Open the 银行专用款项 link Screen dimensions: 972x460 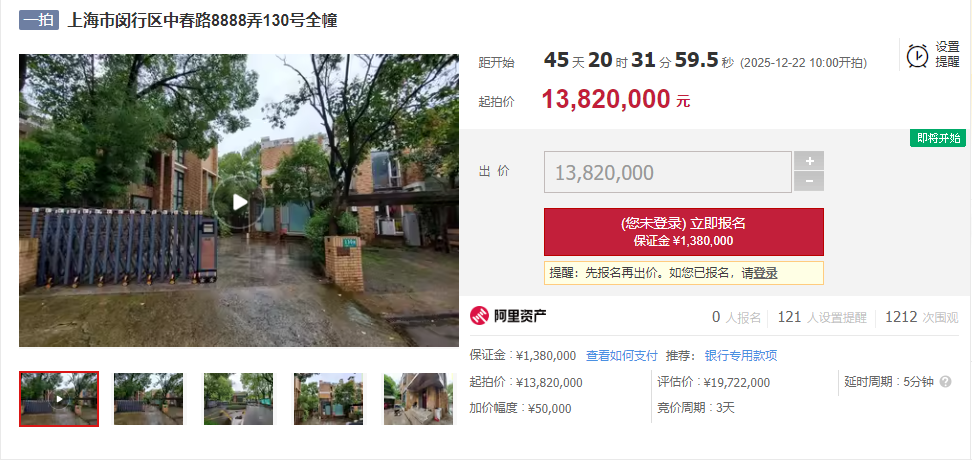(741, 355)
